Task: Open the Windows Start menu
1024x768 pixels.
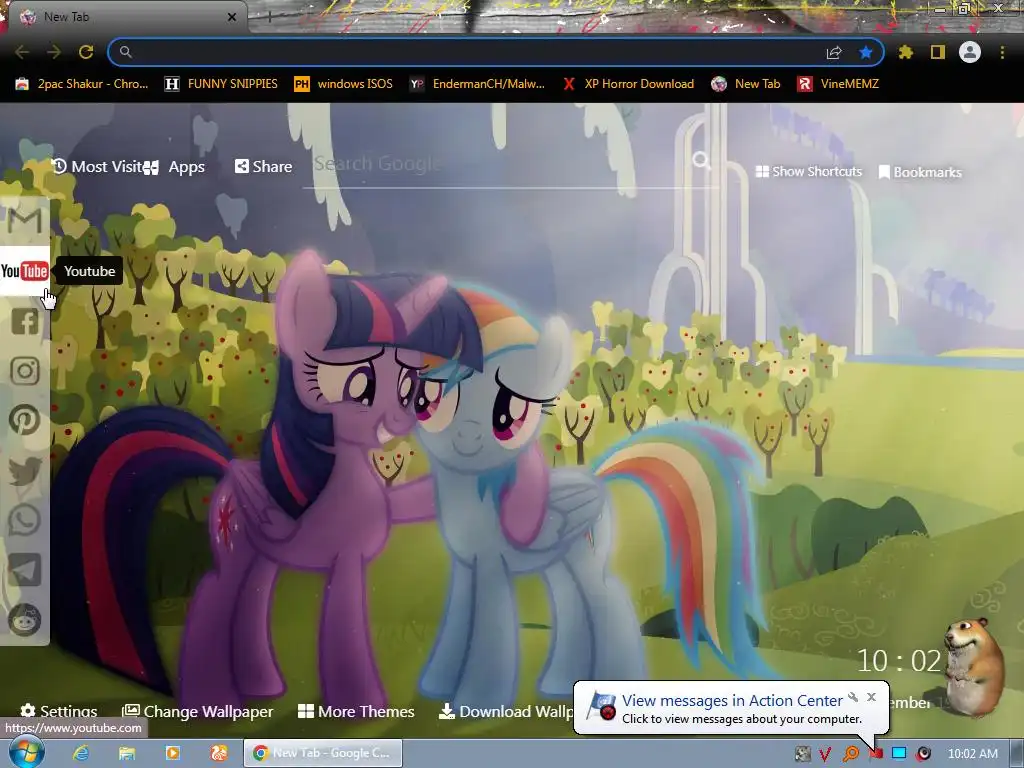Action: click(26, 752)
